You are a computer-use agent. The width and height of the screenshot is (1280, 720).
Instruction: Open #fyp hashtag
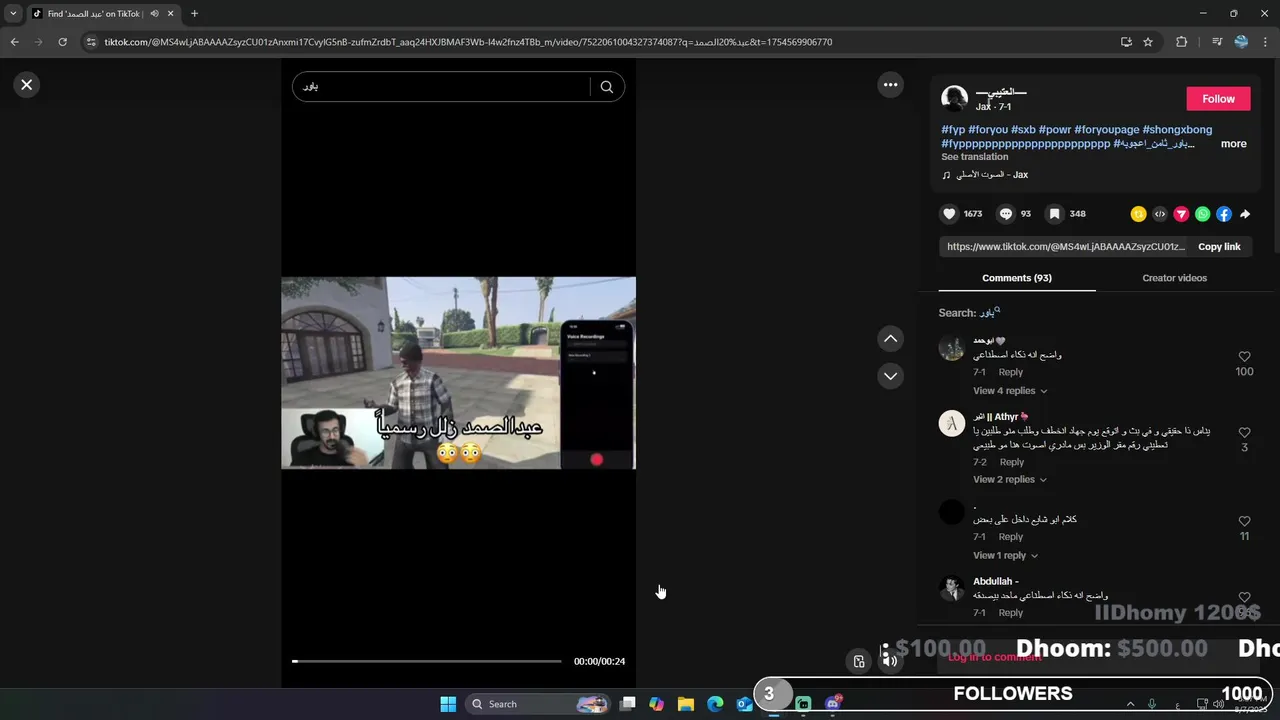pos(953,130)
